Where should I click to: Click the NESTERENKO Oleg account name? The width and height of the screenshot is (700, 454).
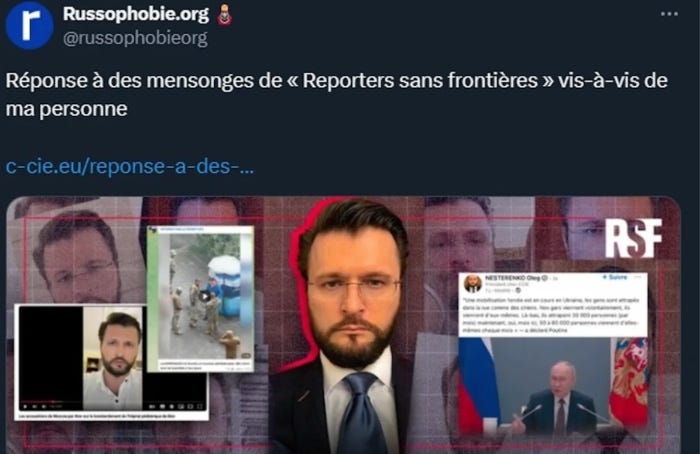(x=512, y=278)
